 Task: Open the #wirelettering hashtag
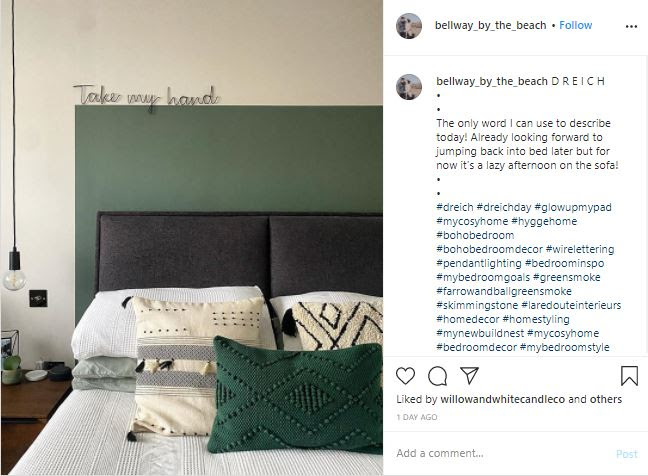click(x=580, y=249)
